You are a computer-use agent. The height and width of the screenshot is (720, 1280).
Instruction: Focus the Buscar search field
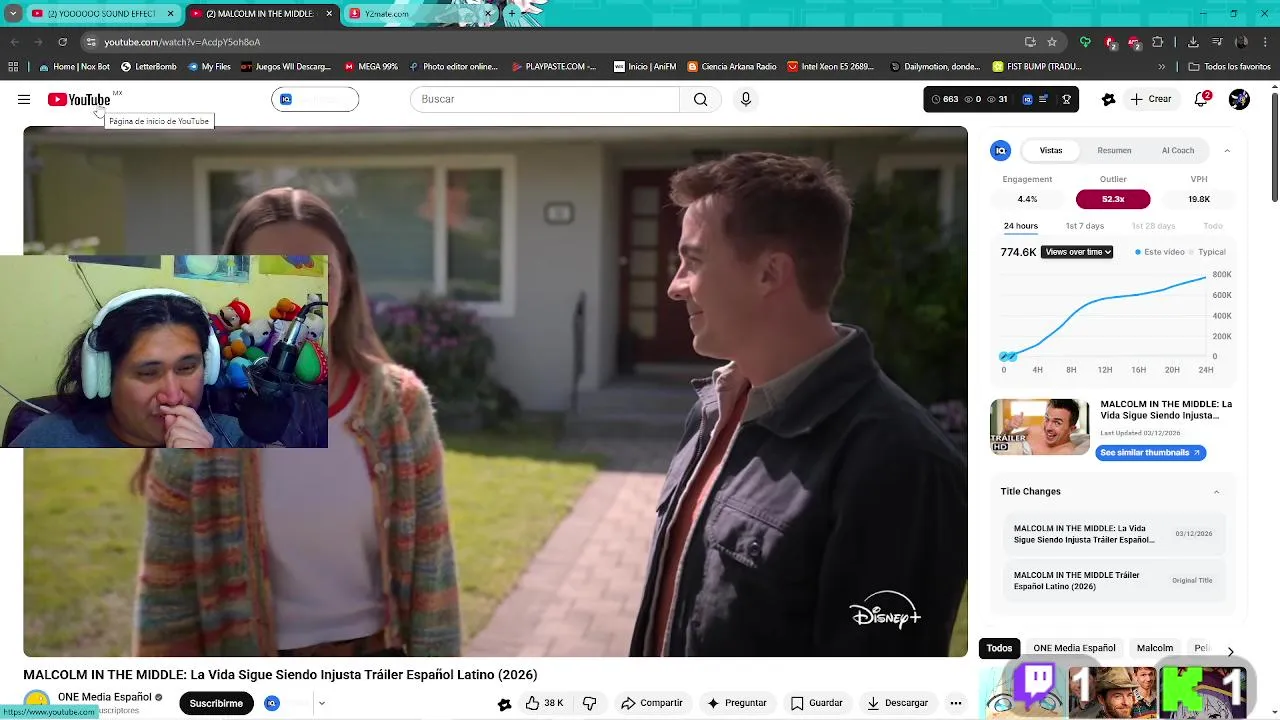click(545, 99)
